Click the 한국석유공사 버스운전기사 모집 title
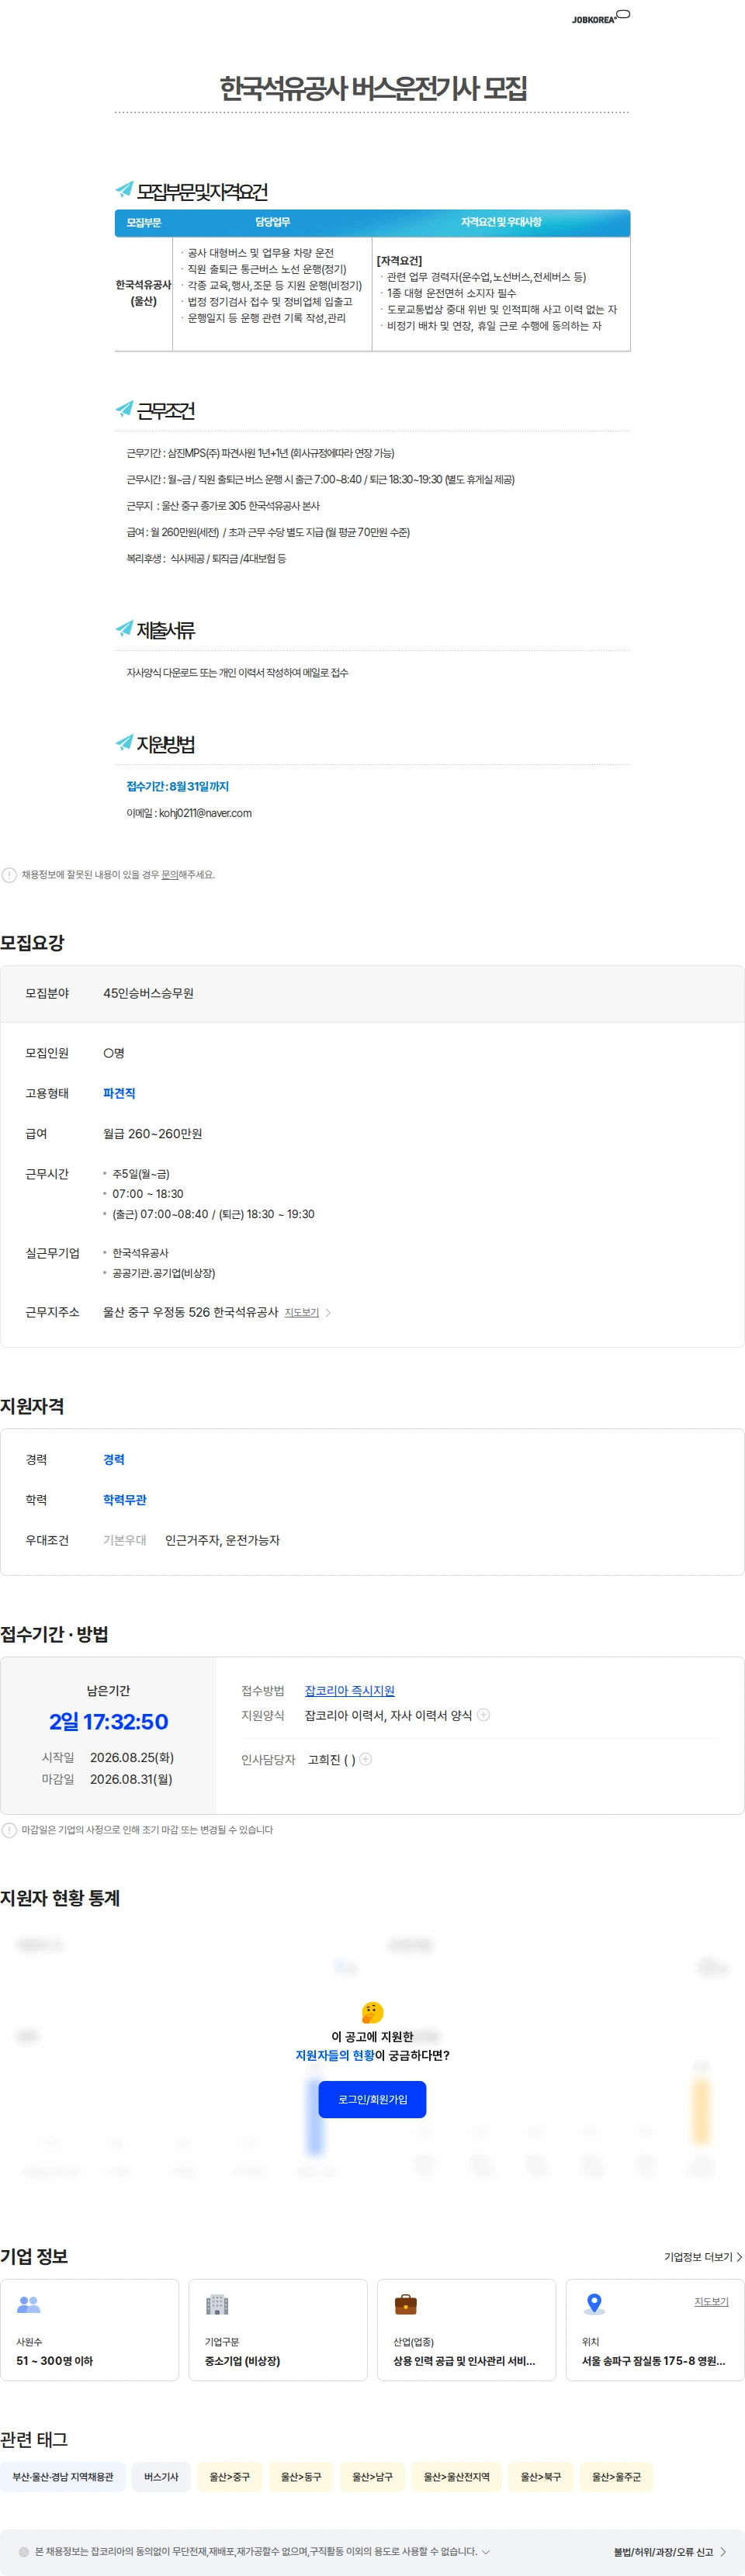The image size is (745, 2576). pos(372,88)
